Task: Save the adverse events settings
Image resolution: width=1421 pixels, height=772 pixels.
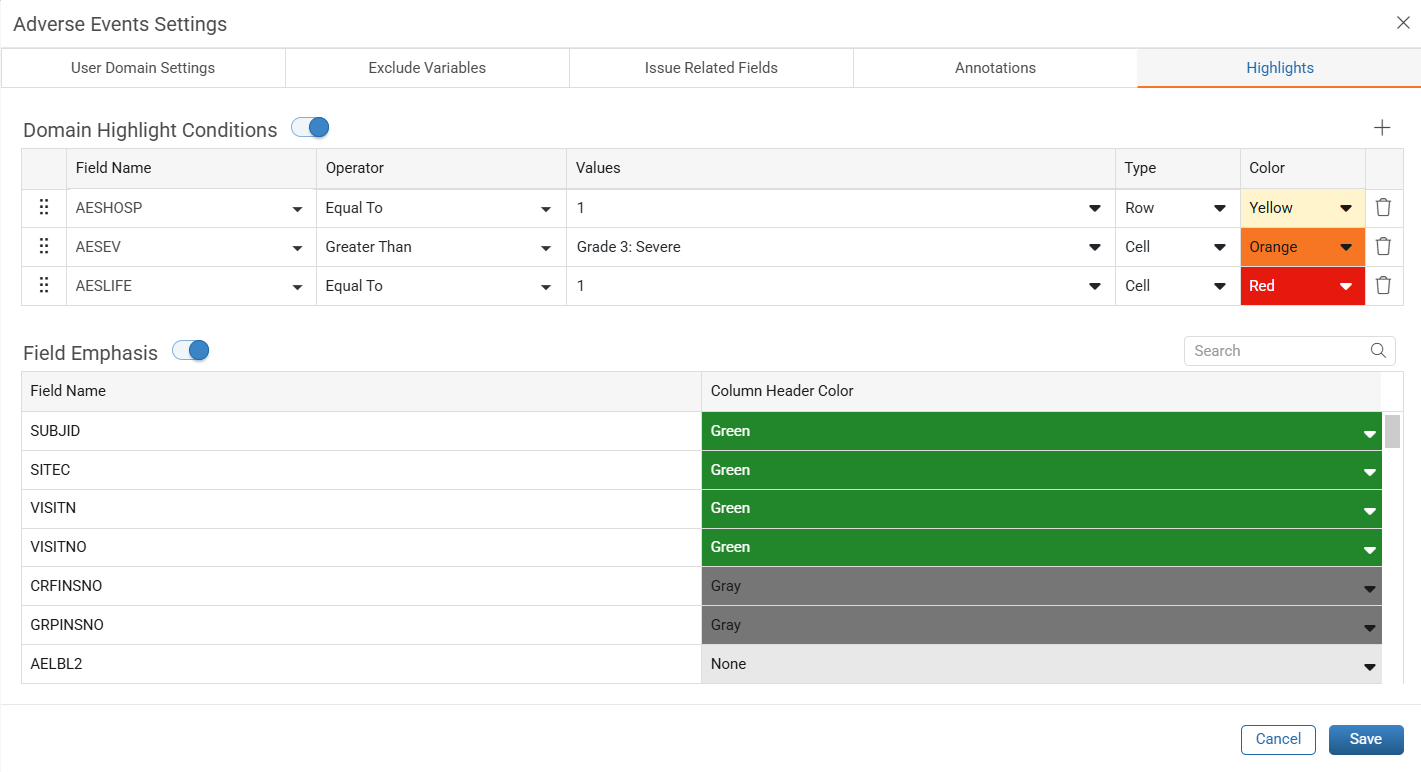Action: click(1366, 740)
